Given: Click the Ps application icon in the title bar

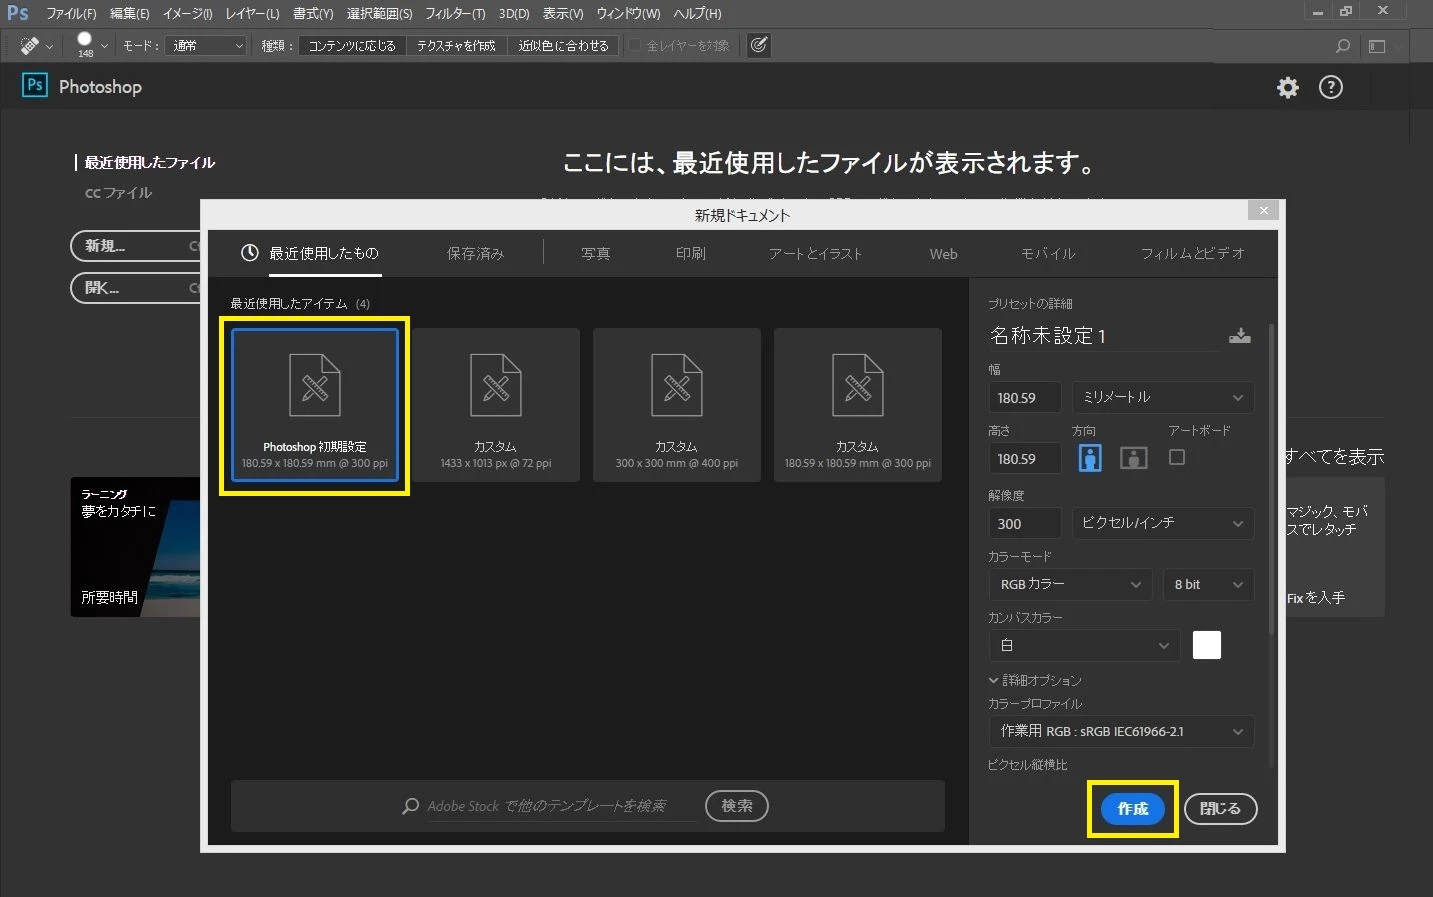Looking at the screenshot, I should pyautogui.click(x=18, y=12).
